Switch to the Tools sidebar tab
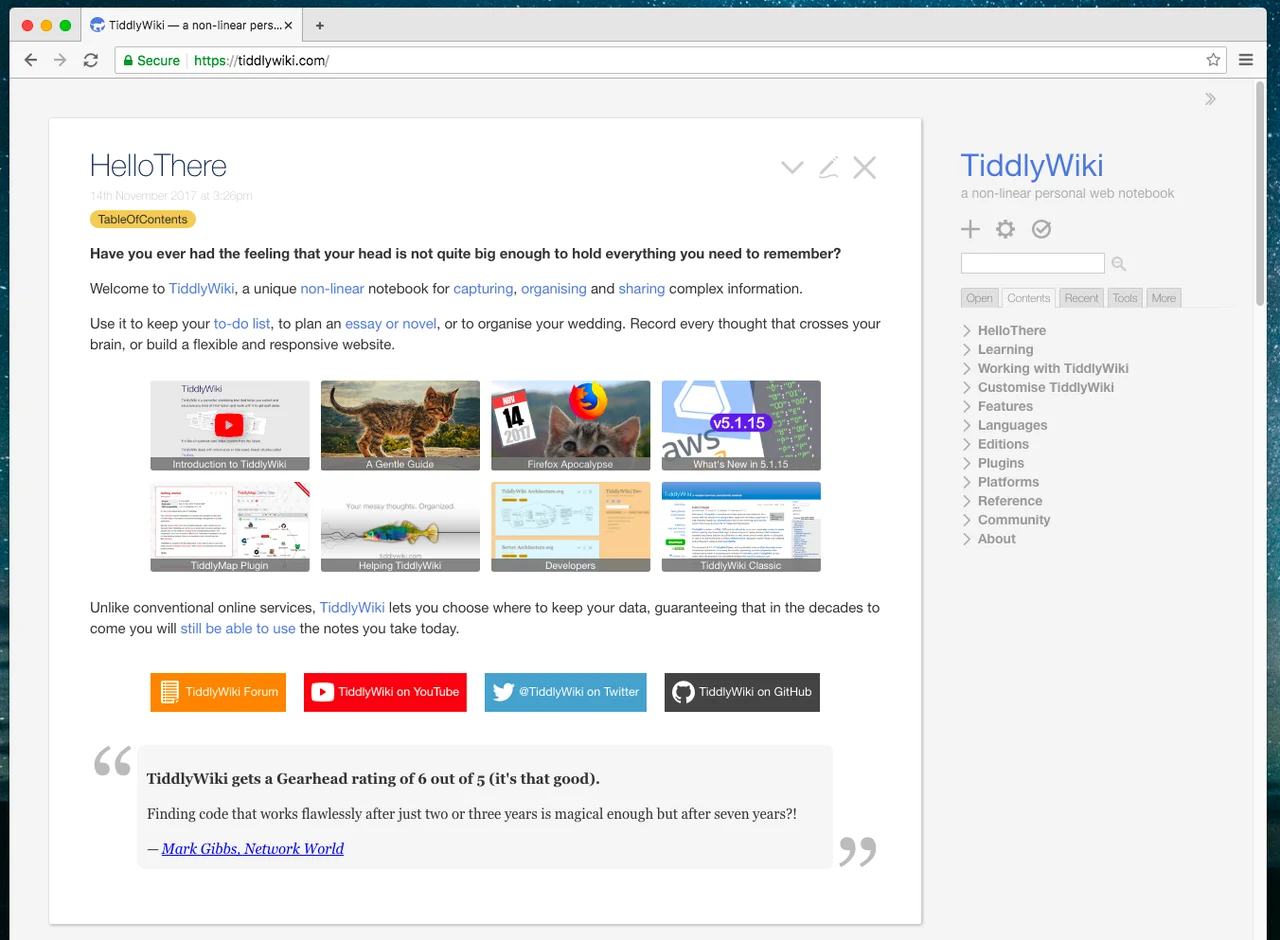 1125,298
